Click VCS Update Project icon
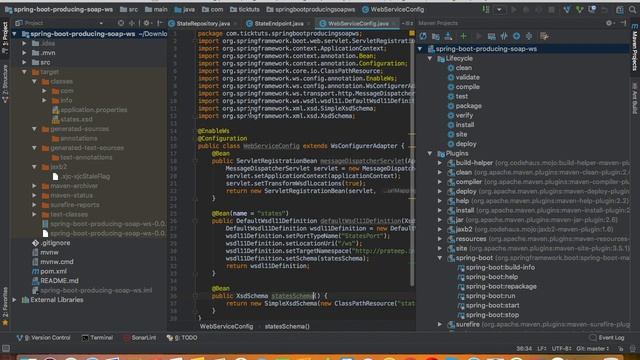 click(567, 9)
